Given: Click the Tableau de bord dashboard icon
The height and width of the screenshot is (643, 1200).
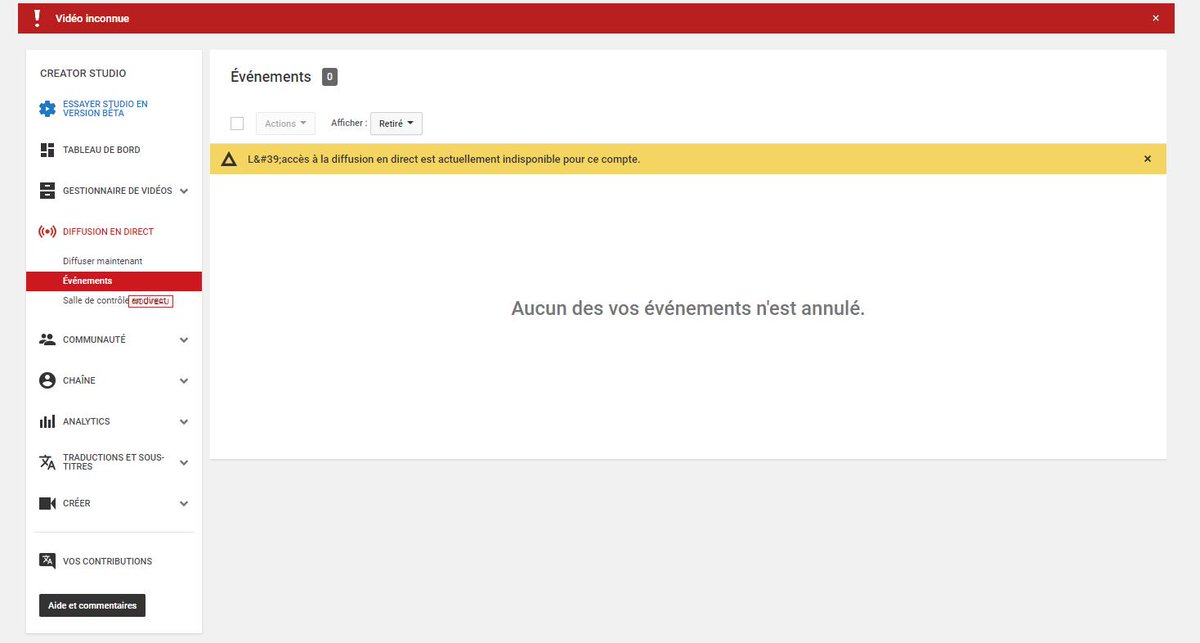Looking at the screenshot, I should tap(47, 150).
